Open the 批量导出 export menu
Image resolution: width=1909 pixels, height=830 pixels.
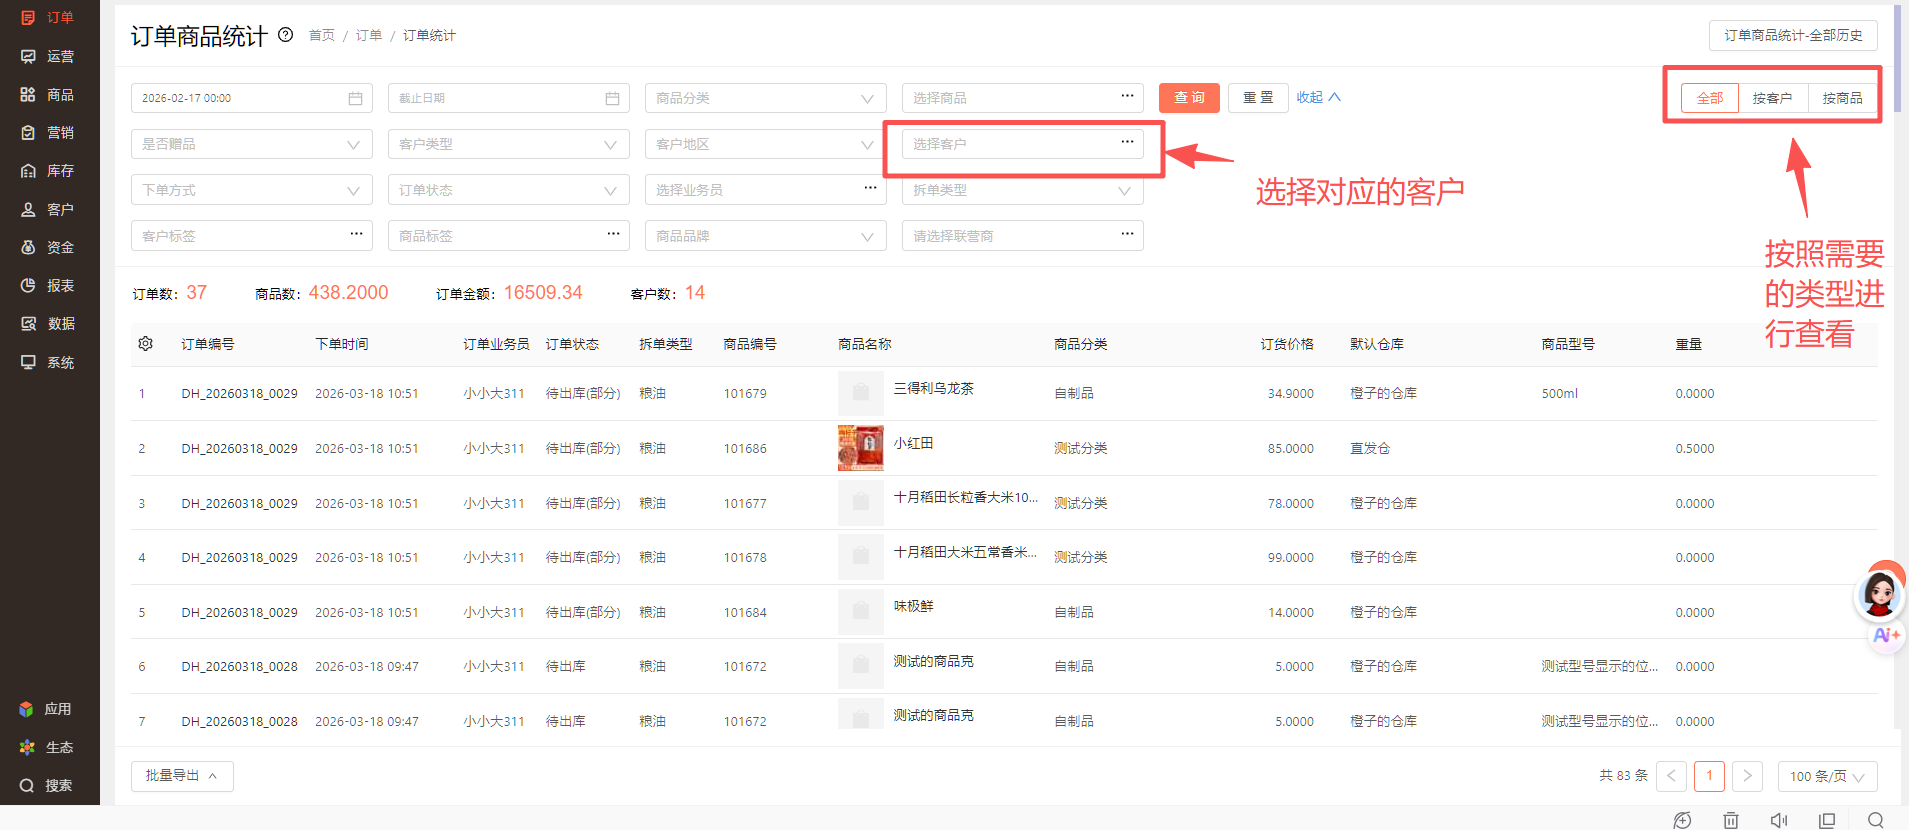pyautogui.click(x=182, y=776)
